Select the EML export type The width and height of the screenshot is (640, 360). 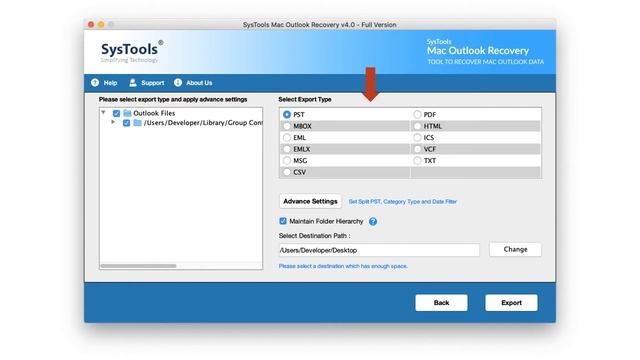tap(287, 138)
